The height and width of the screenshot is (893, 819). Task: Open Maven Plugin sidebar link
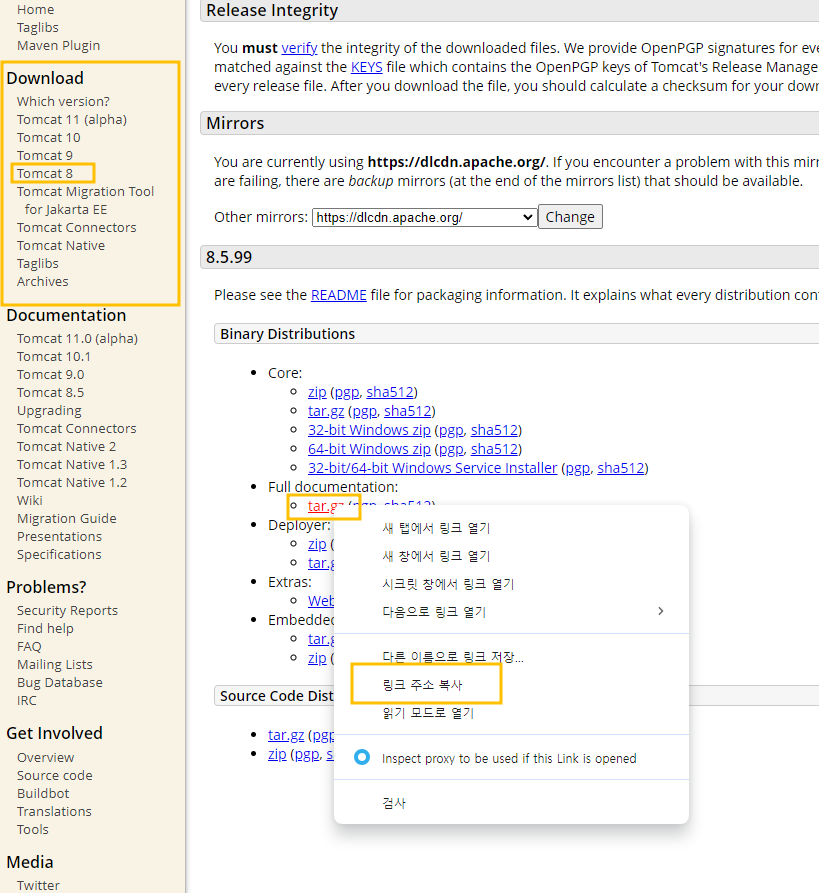coord(58,46)
